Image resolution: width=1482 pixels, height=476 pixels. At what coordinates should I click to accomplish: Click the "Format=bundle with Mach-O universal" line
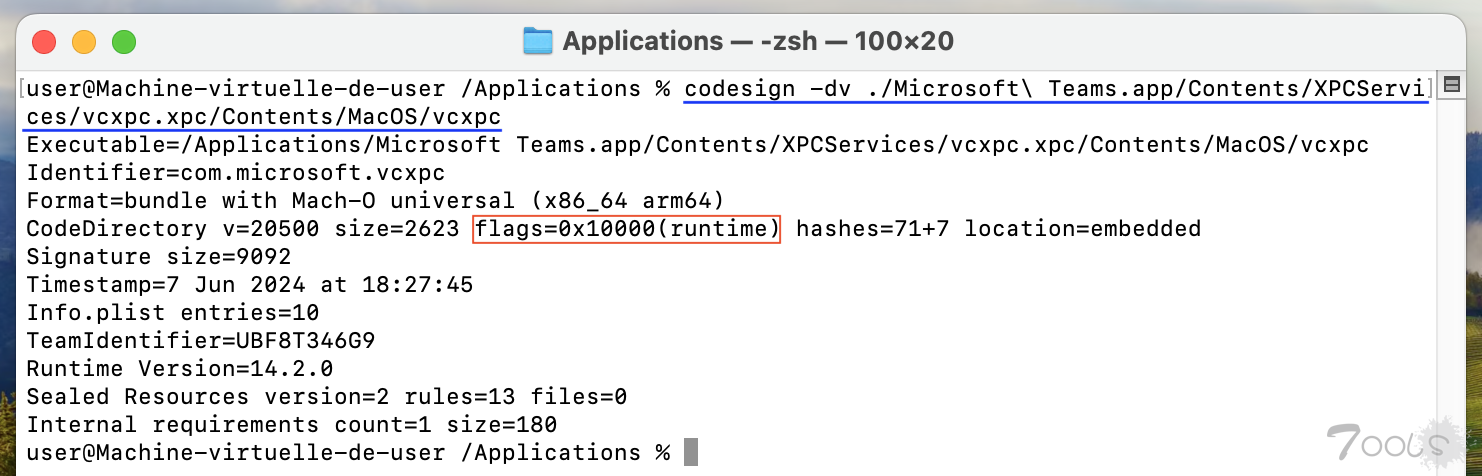(375, 201)
